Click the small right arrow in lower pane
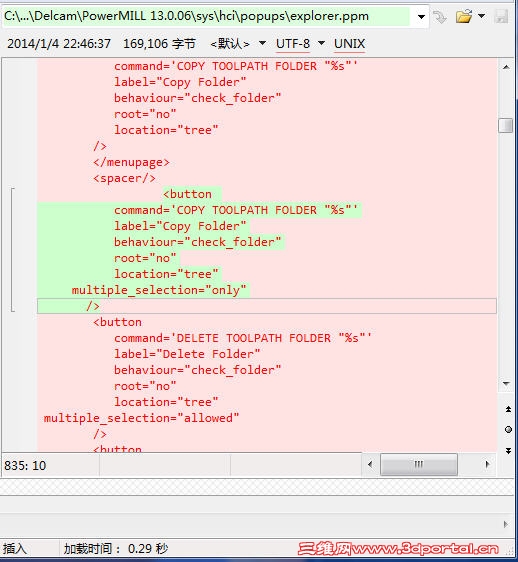 [x=505, y=524]
